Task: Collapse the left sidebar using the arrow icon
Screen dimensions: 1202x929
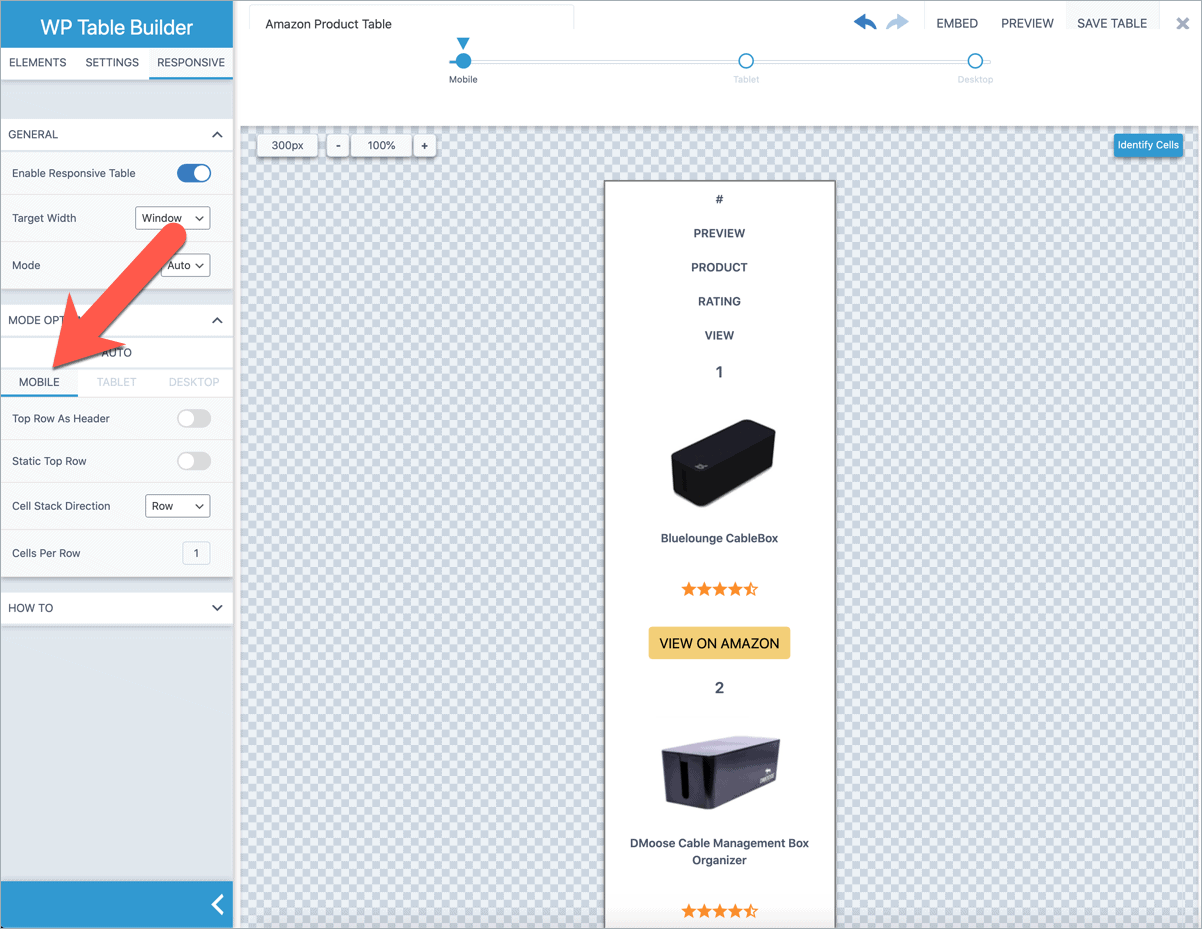Action: pos(217,904)
